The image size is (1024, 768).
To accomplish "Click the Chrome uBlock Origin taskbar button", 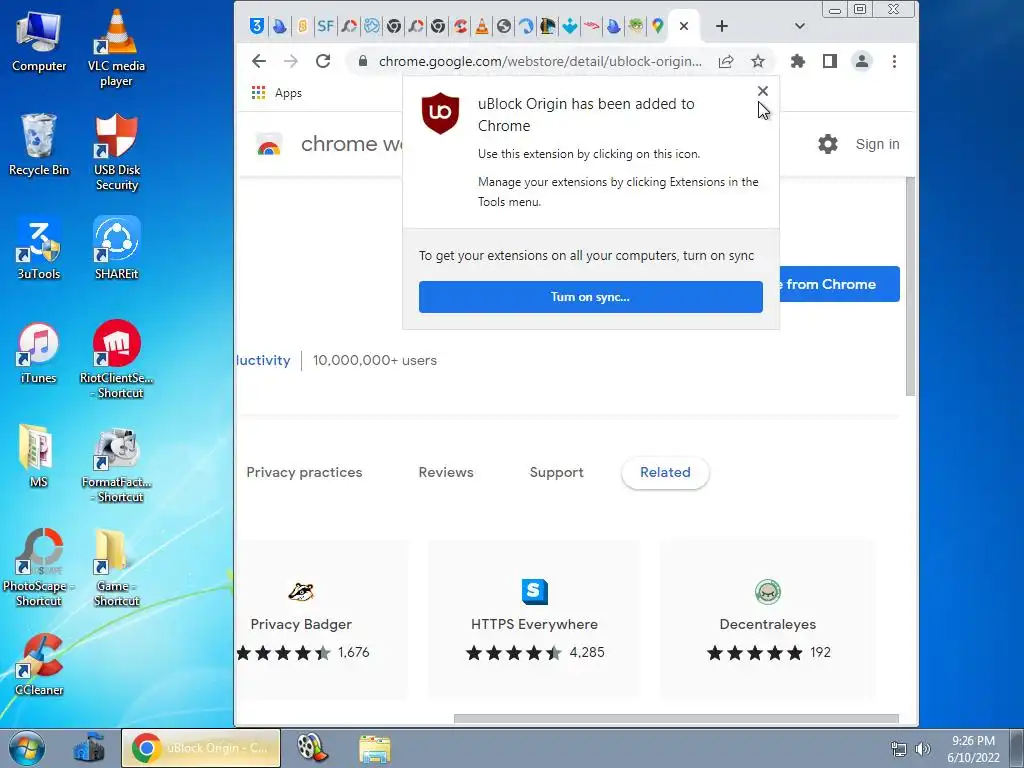I will 201,748.
